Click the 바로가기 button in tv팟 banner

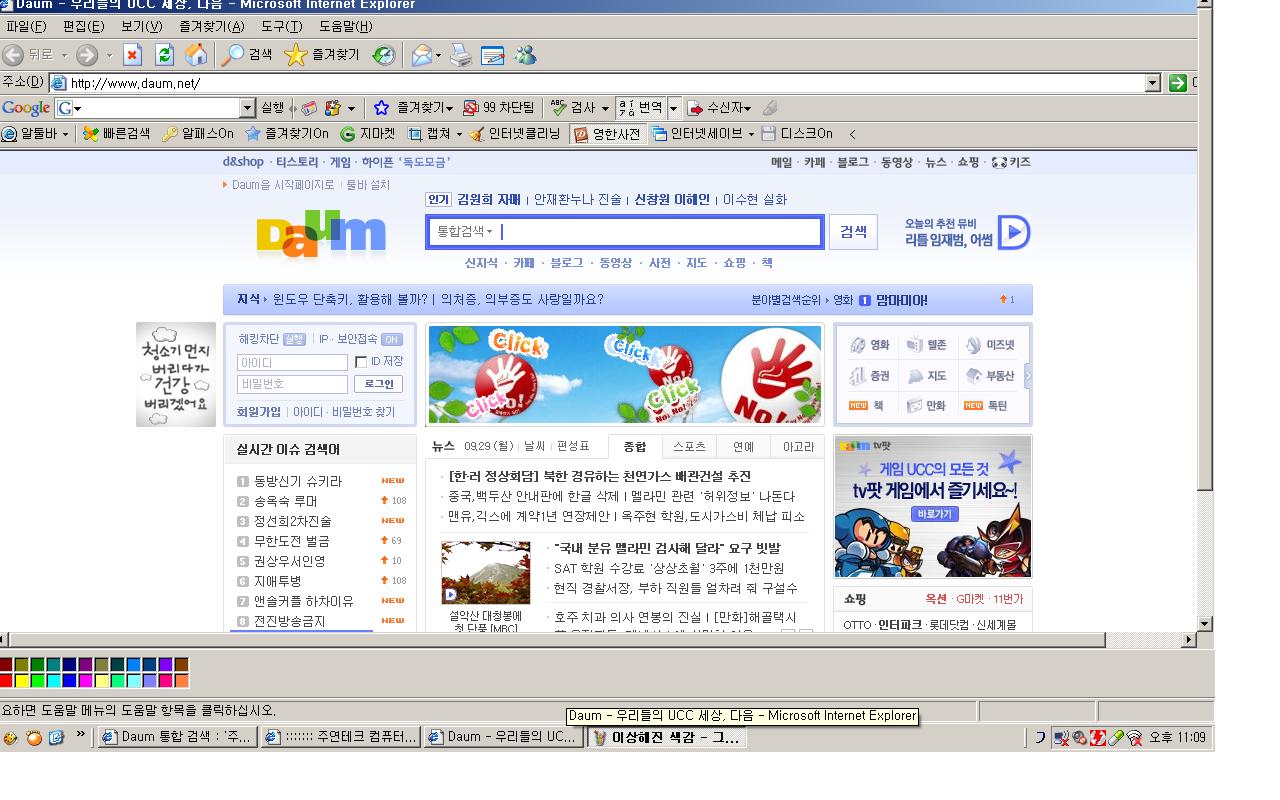(935, 514)
